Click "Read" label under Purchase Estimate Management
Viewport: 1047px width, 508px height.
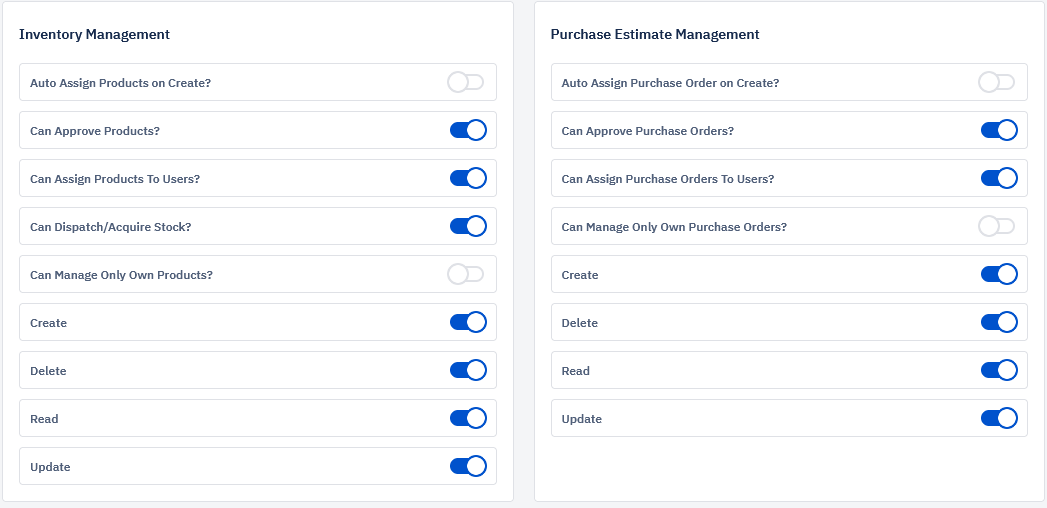576,371
